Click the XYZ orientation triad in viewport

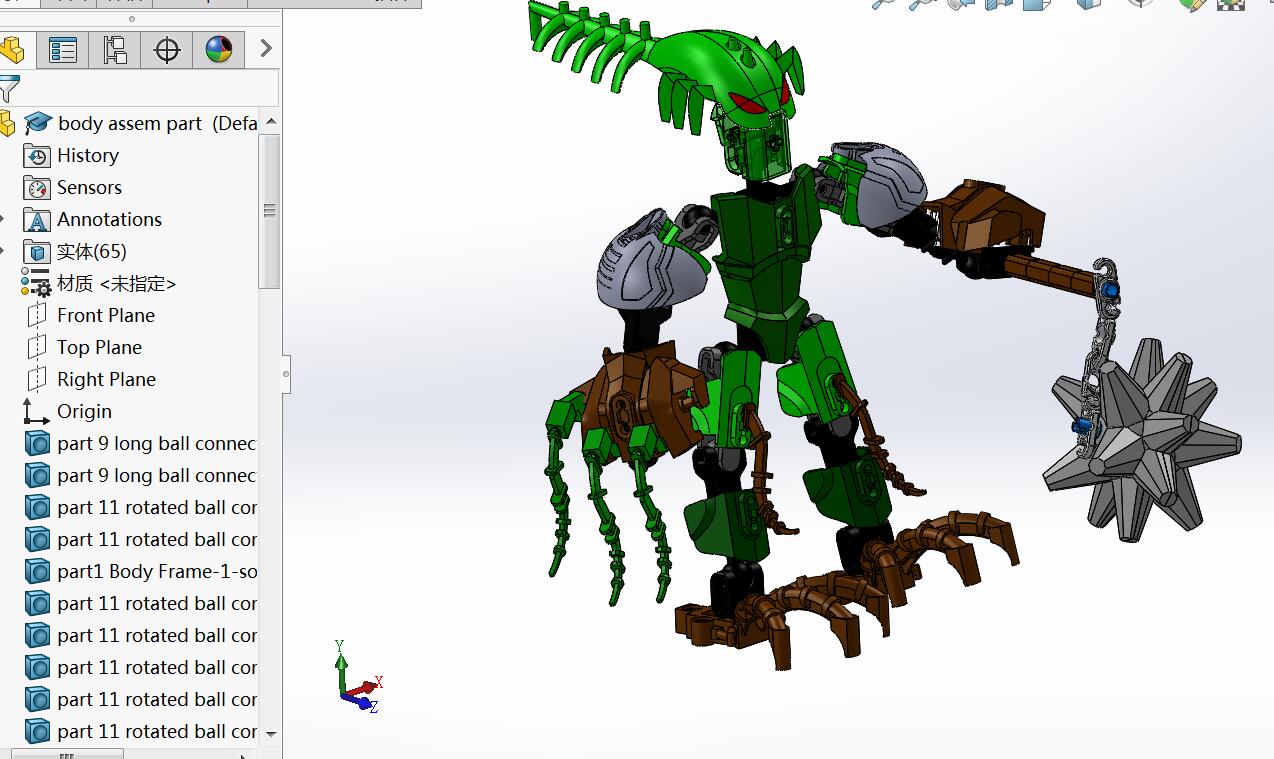point(356,676)
